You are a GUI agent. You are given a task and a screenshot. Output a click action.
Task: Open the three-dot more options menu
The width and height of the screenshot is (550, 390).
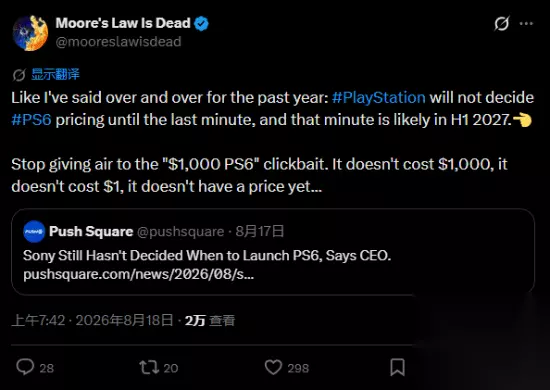[526, 23]
